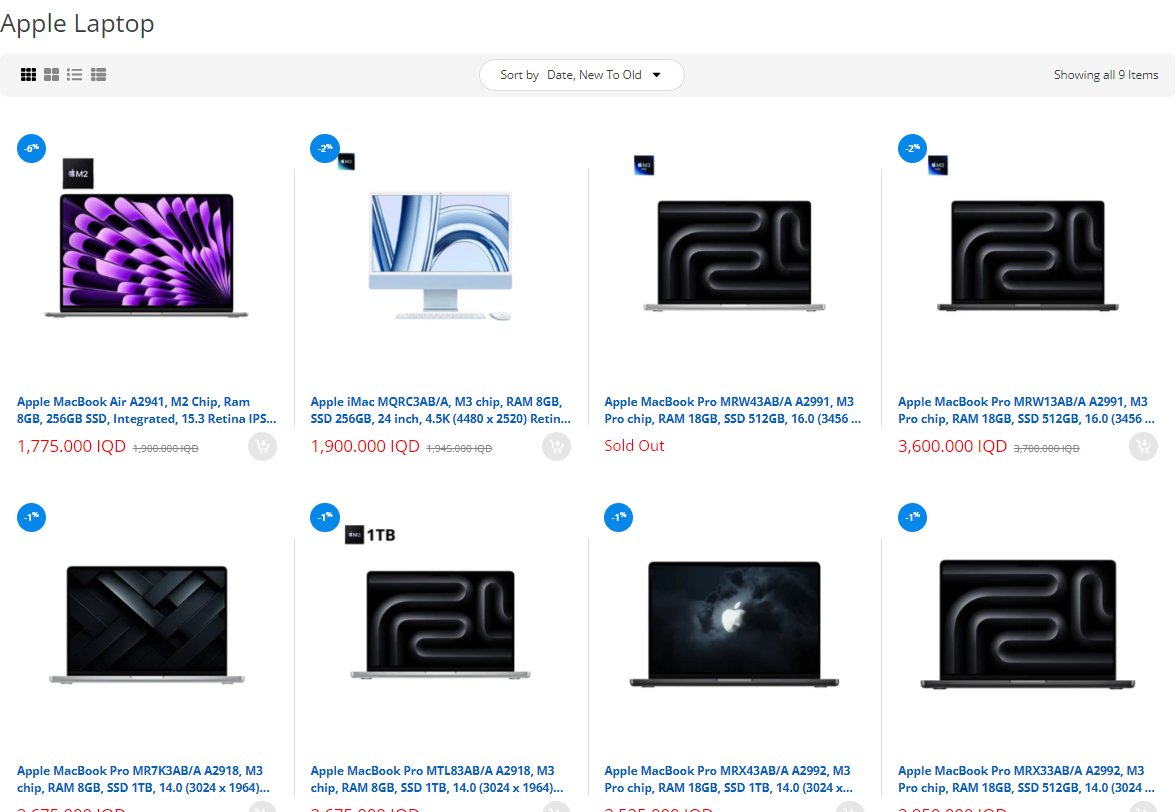Add MacBook Air A2941 to cart
This screenshot has height=812, width=1176.
coord(262,447)
